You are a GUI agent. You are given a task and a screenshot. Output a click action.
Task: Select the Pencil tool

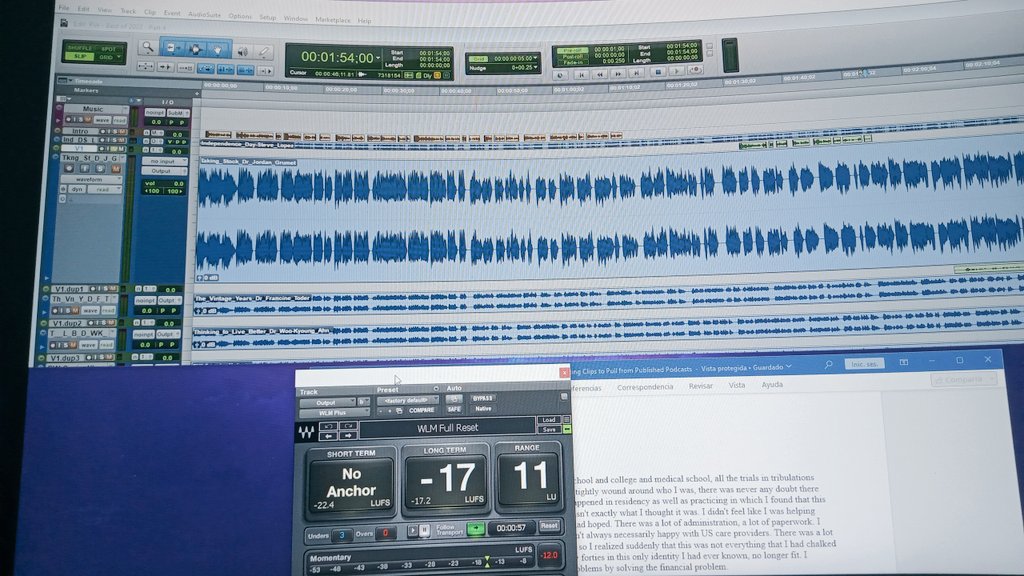pyautogui.click(x=264, y=52)
